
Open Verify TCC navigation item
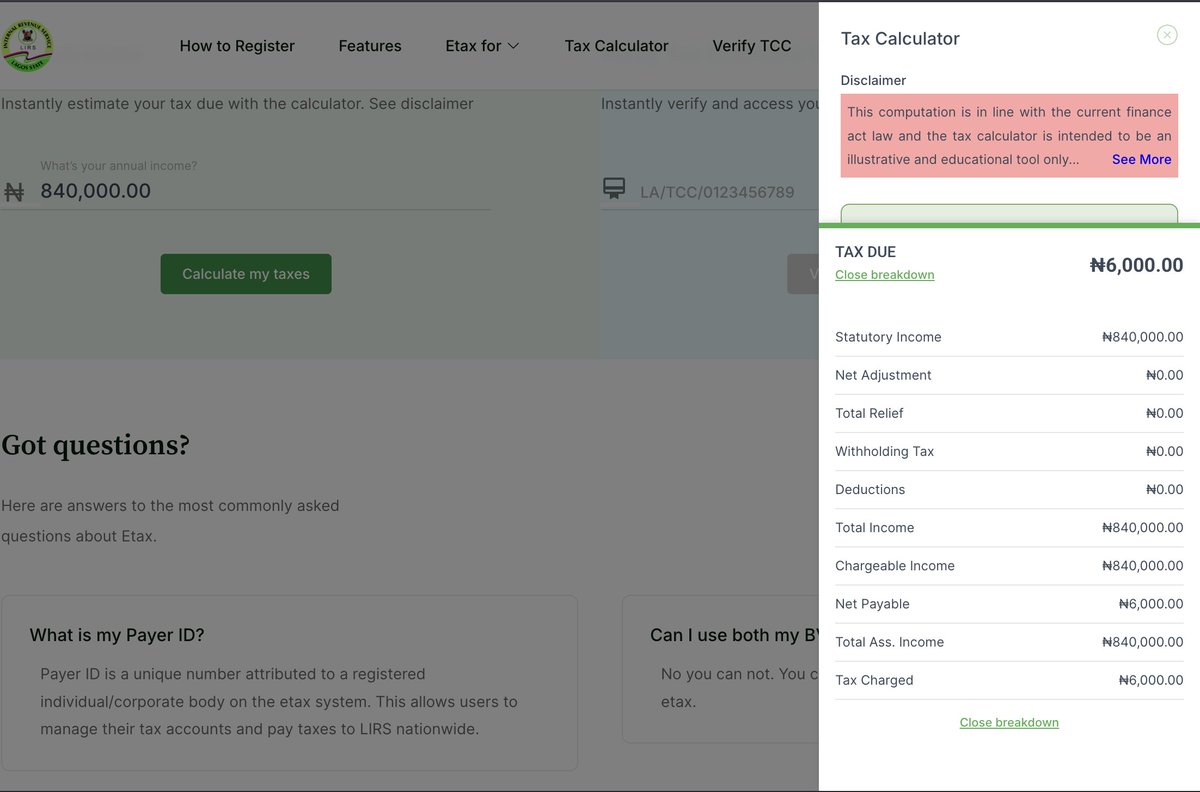pyautogui.click(x=752, y=46)
